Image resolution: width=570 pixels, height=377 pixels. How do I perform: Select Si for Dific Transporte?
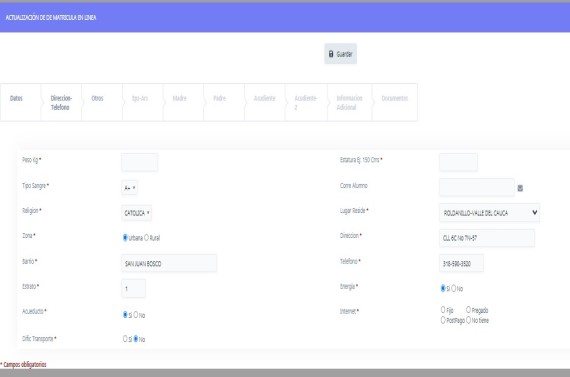point(125,339)
